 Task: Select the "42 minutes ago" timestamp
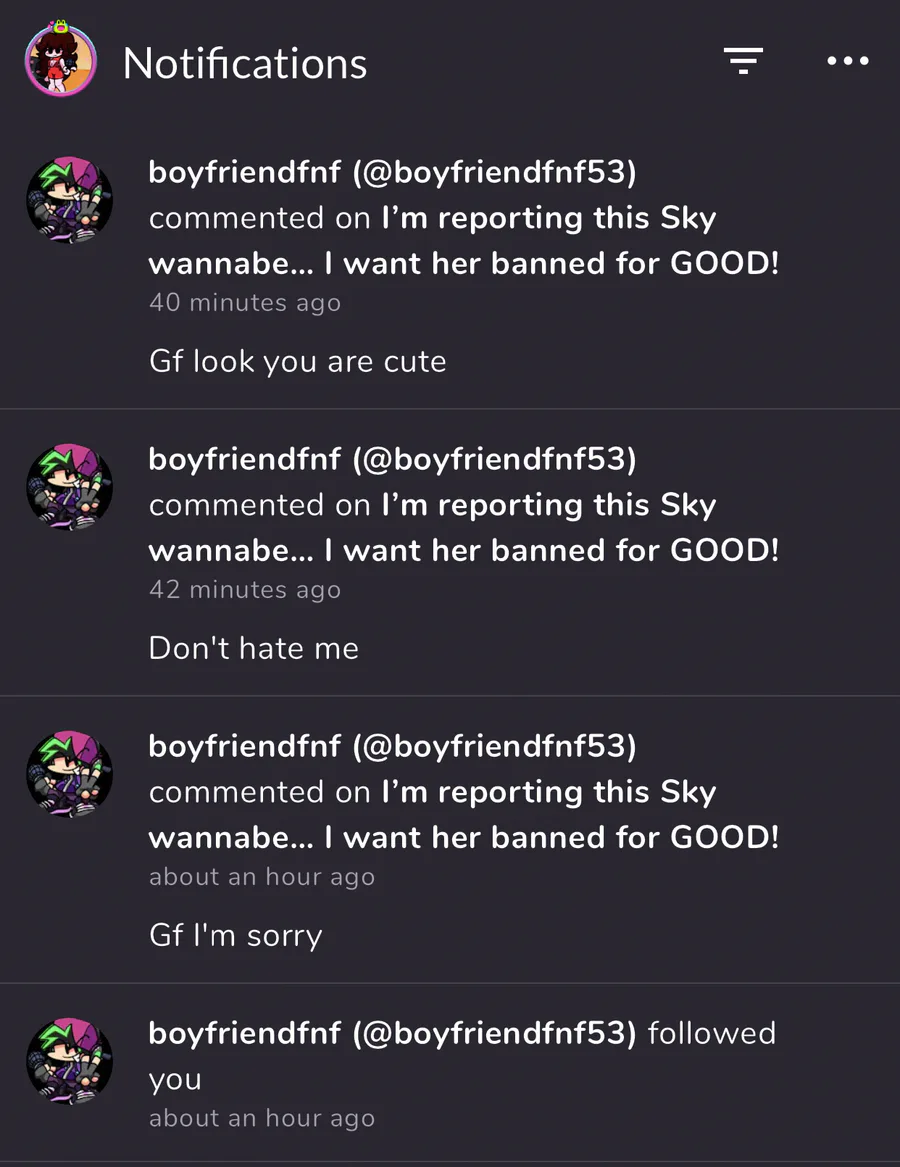click(245, 590)
